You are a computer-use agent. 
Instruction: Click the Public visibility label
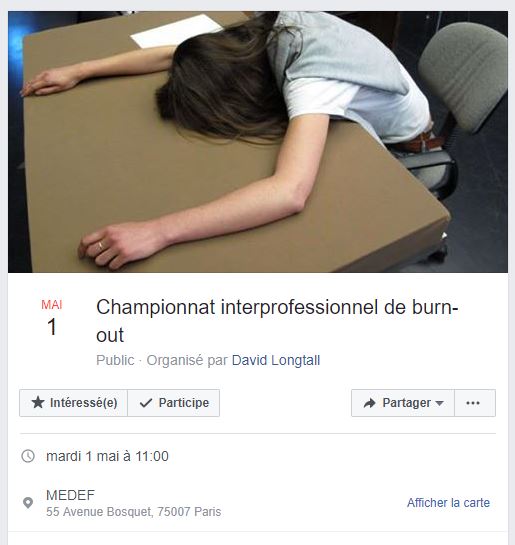(115, 360)
